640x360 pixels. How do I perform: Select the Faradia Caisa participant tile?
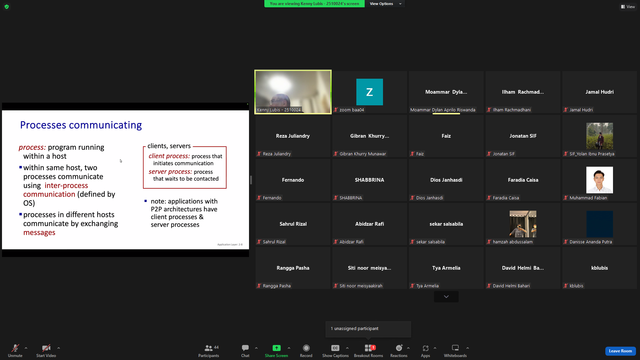coord(522,180)
